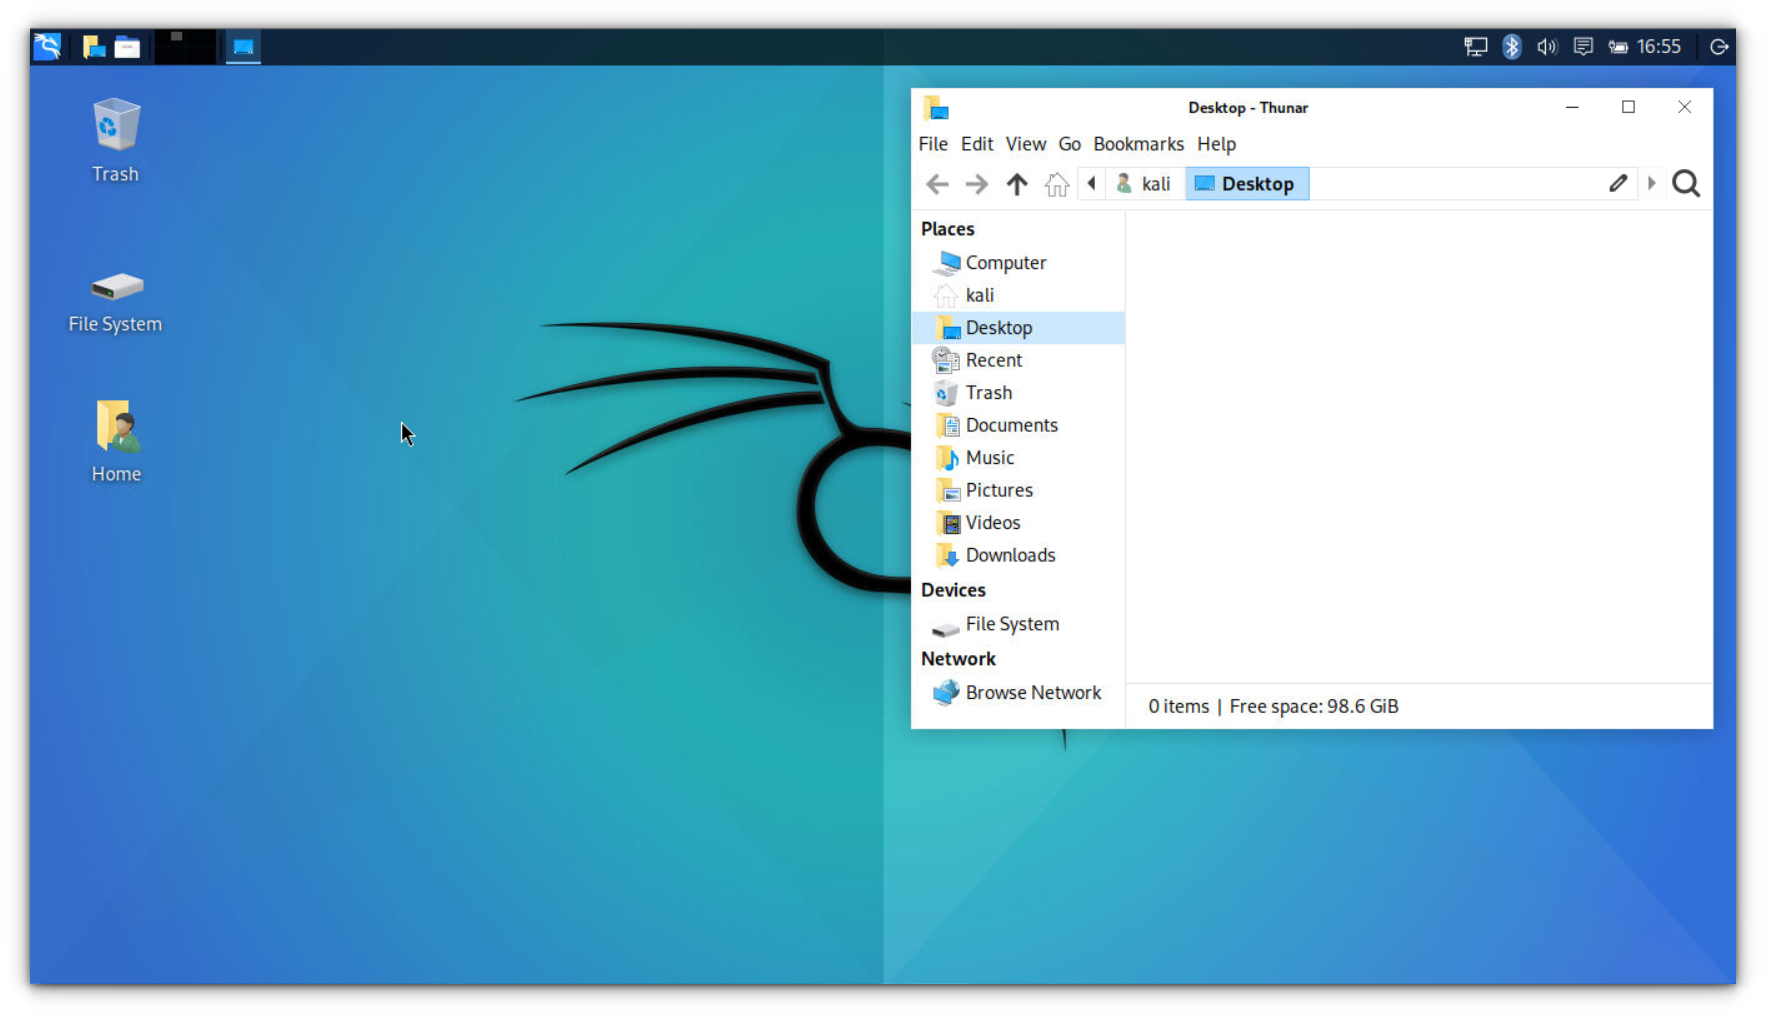Click the kali path bar button

[x=1144, y=184]
